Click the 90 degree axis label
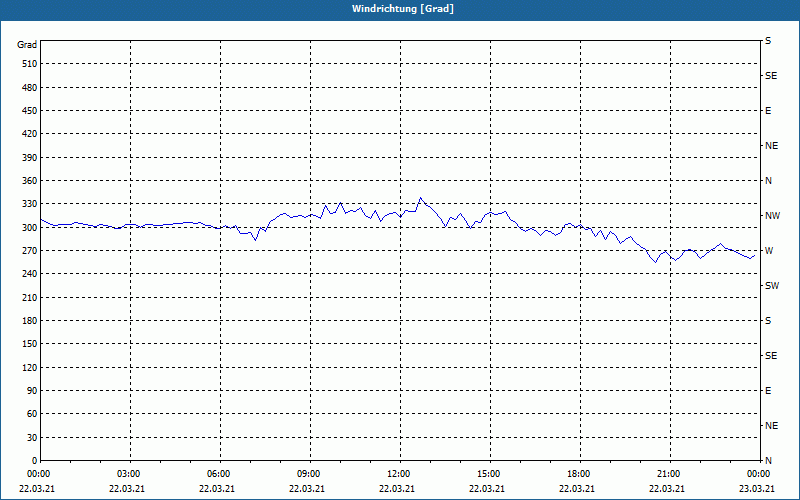 [x=32, y=391]
